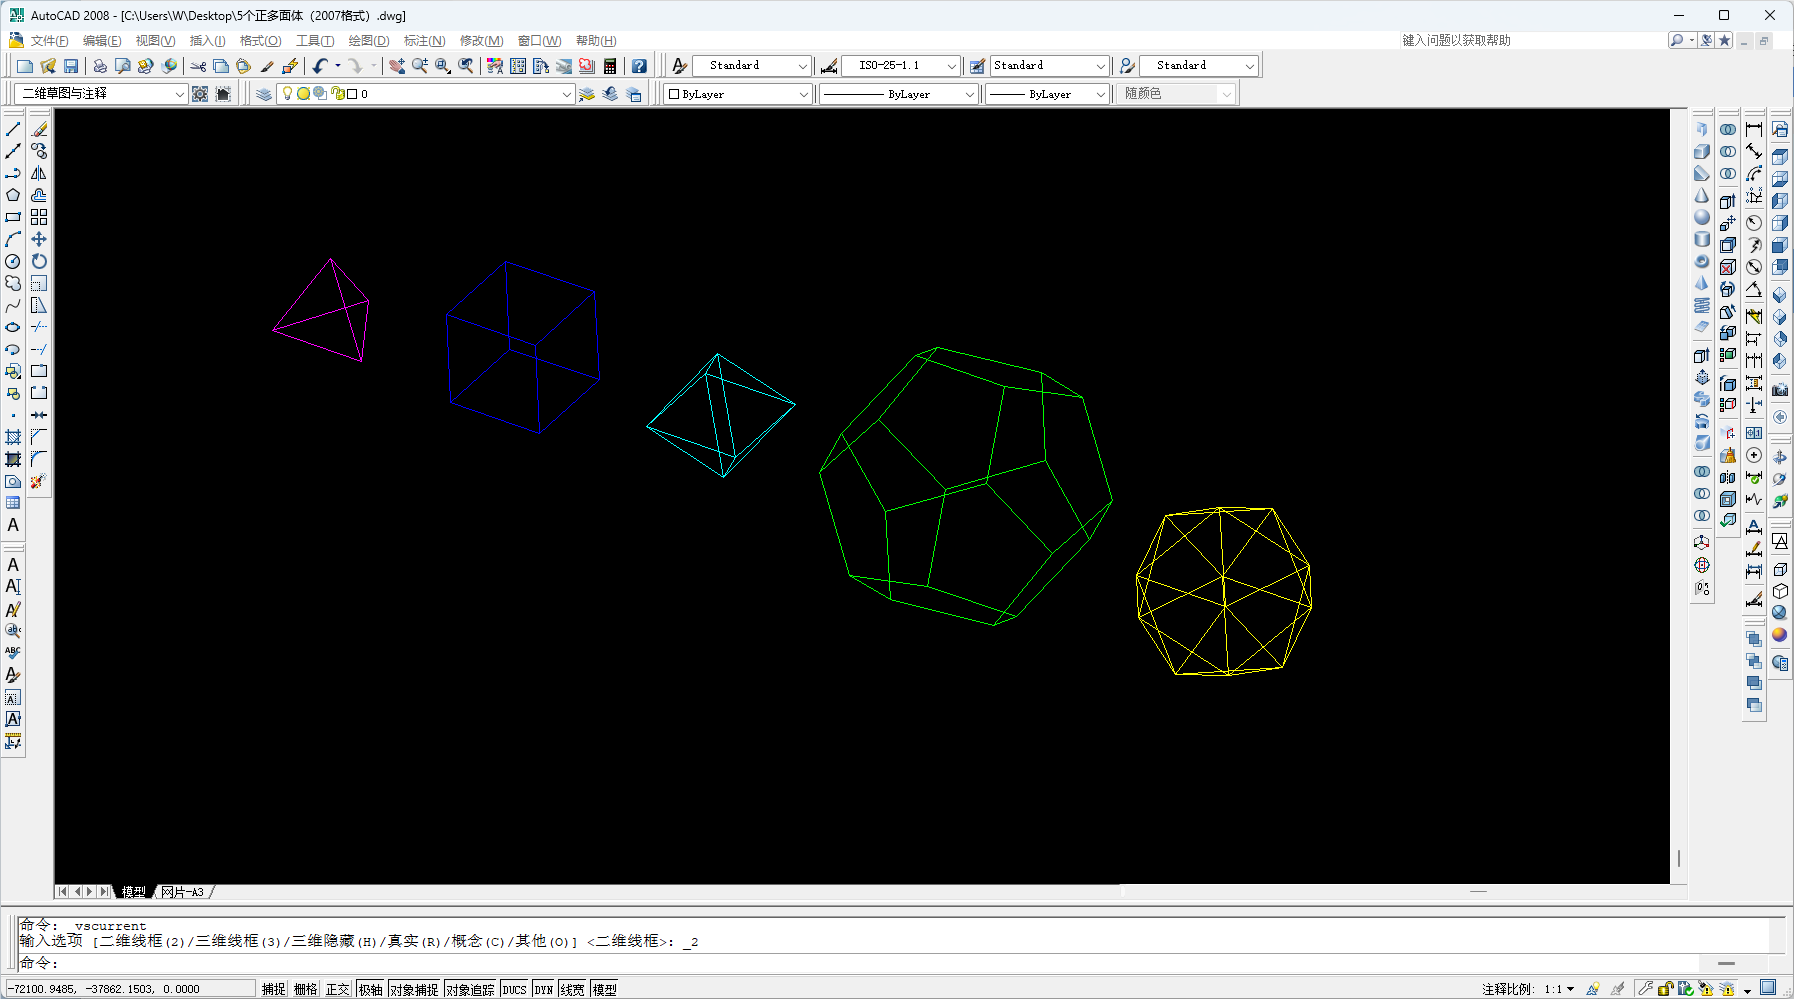Toggle DUCS dynamic UCS

click(514, 989)
